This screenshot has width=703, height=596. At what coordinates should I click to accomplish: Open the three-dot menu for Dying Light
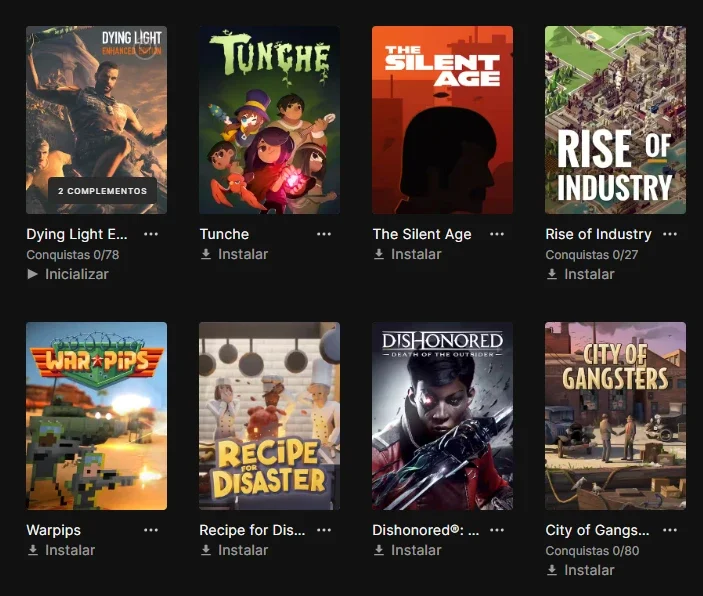(151, 234)
